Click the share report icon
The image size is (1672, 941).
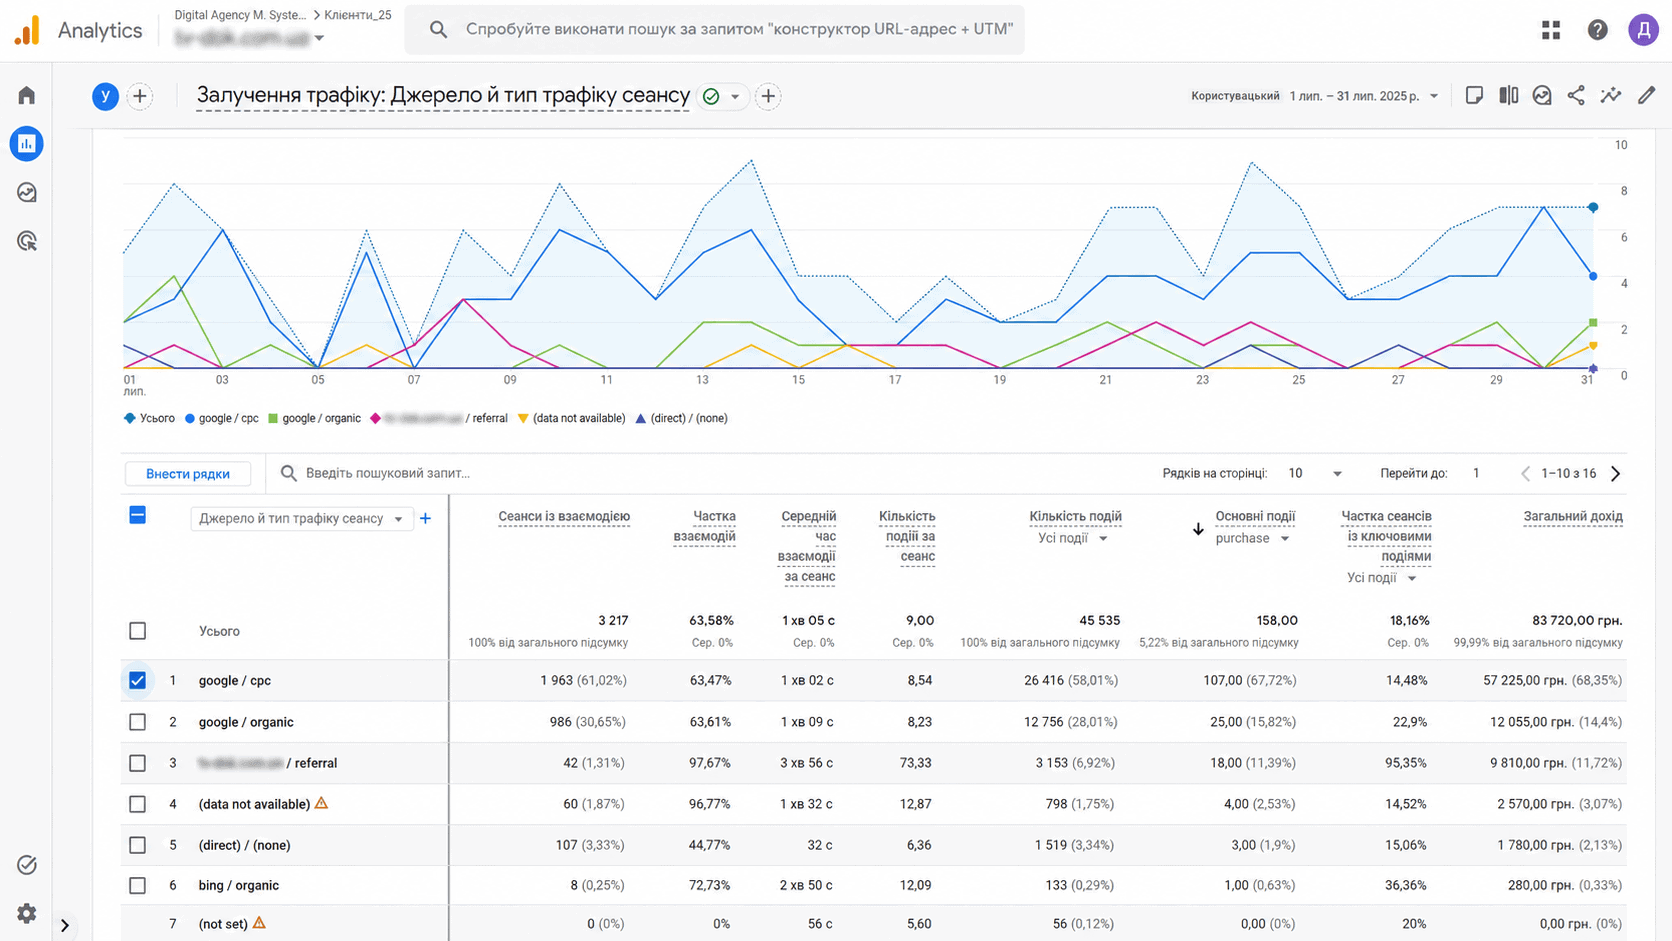click(x=1576, y=95)
